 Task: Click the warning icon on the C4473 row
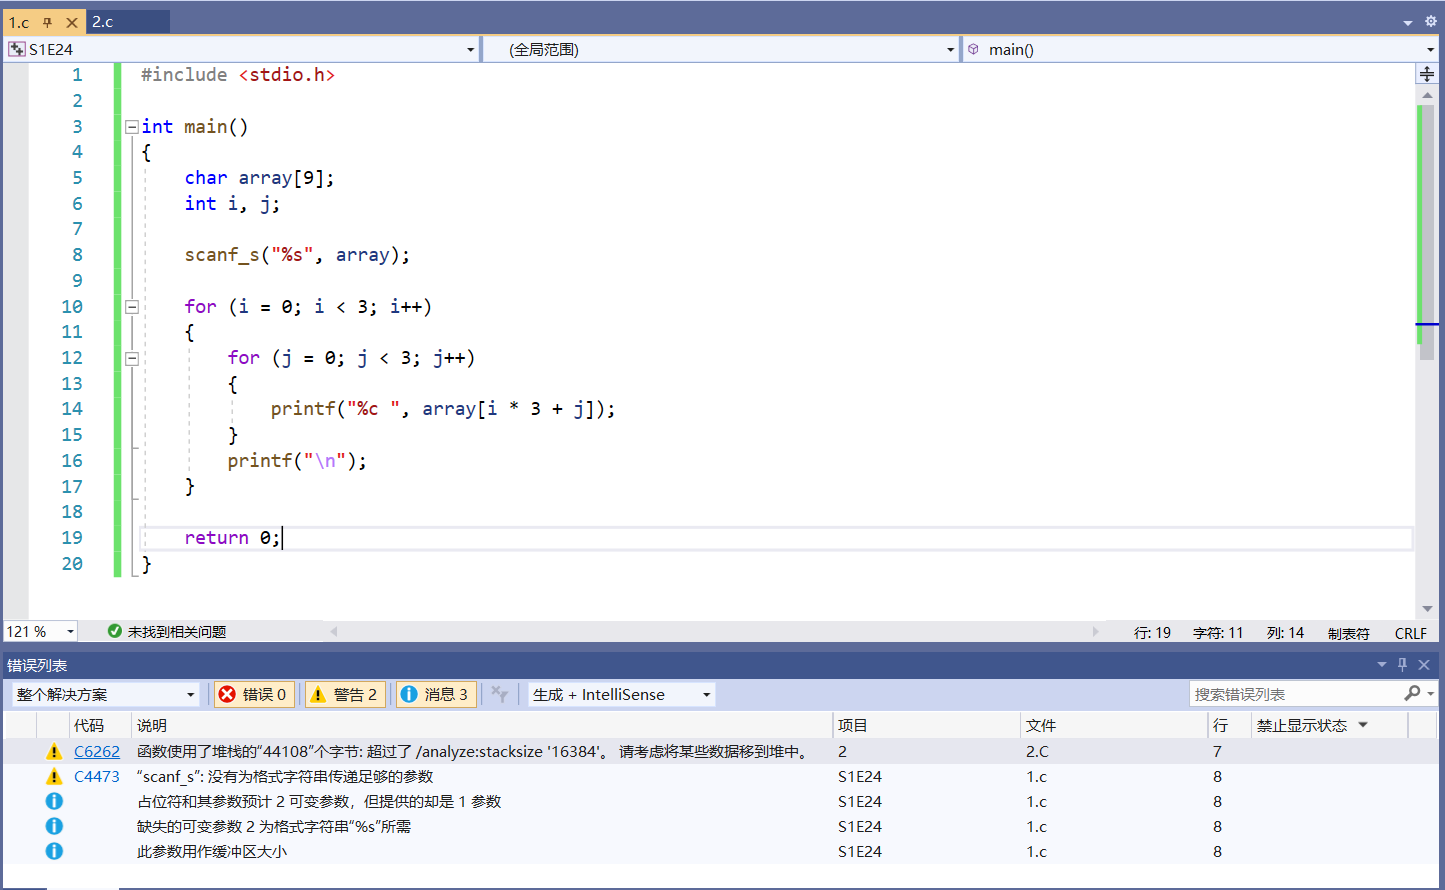[x=54, y=776]
